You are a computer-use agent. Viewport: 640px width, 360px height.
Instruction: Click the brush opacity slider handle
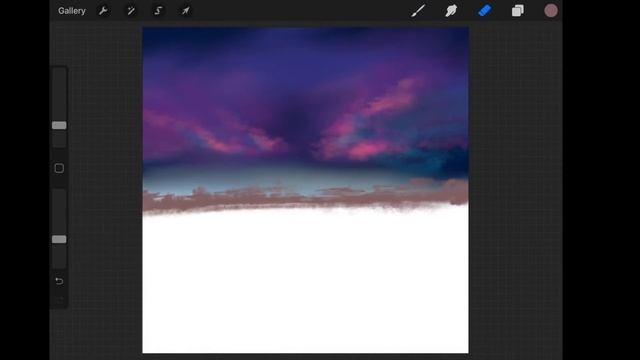tap(59, 239)
